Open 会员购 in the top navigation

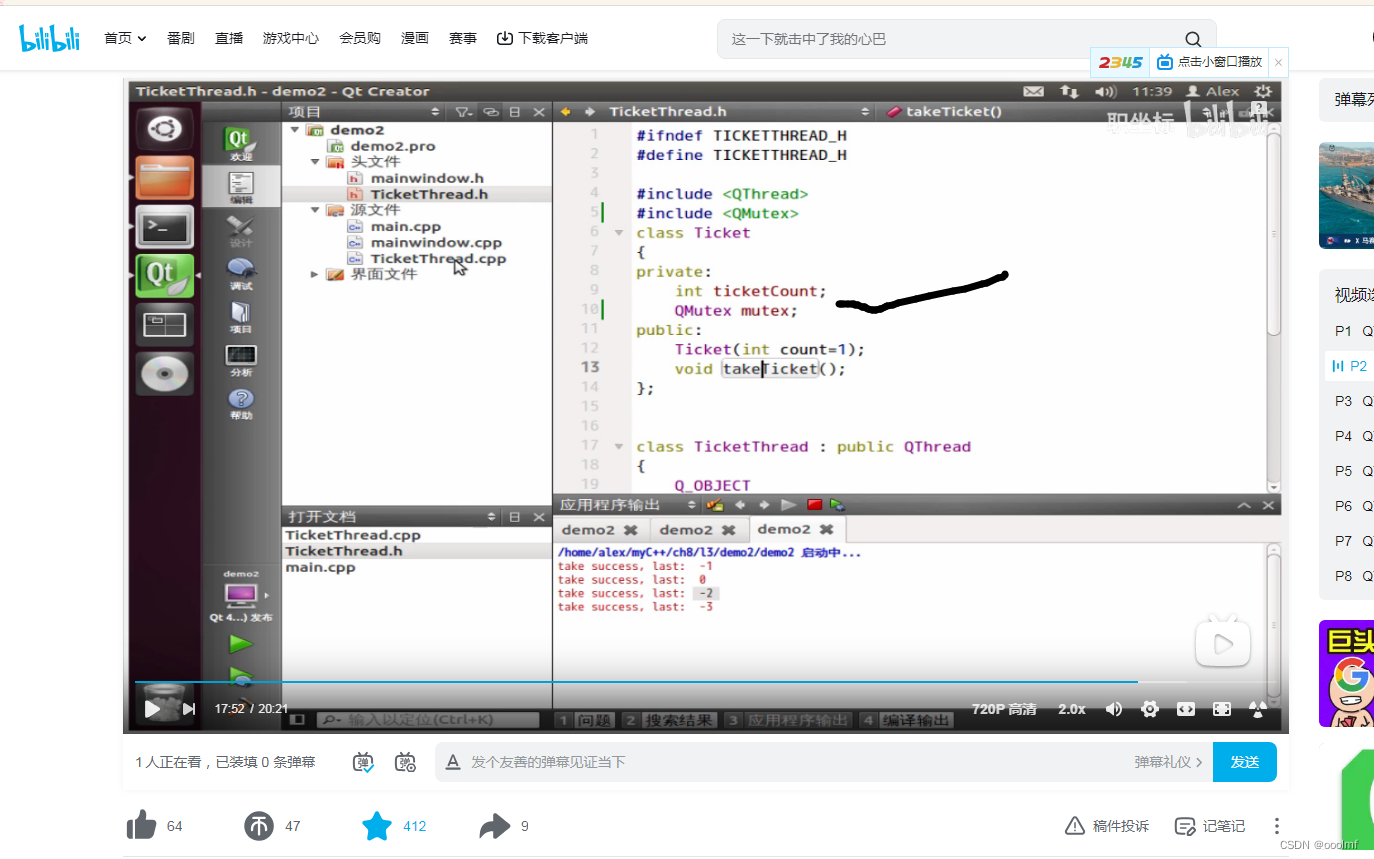pyautogui.click(x=360, y=38)
